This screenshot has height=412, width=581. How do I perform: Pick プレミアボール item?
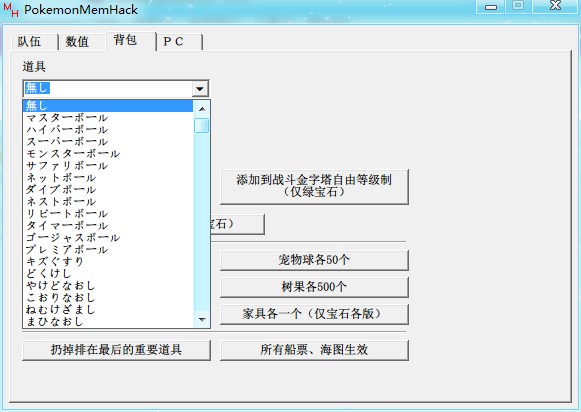[x=109, y=250]
